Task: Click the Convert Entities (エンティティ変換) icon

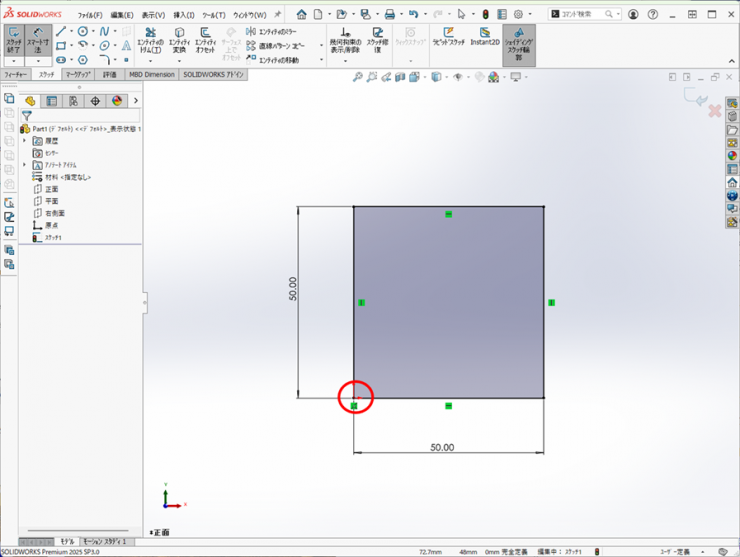Action: 179,40
